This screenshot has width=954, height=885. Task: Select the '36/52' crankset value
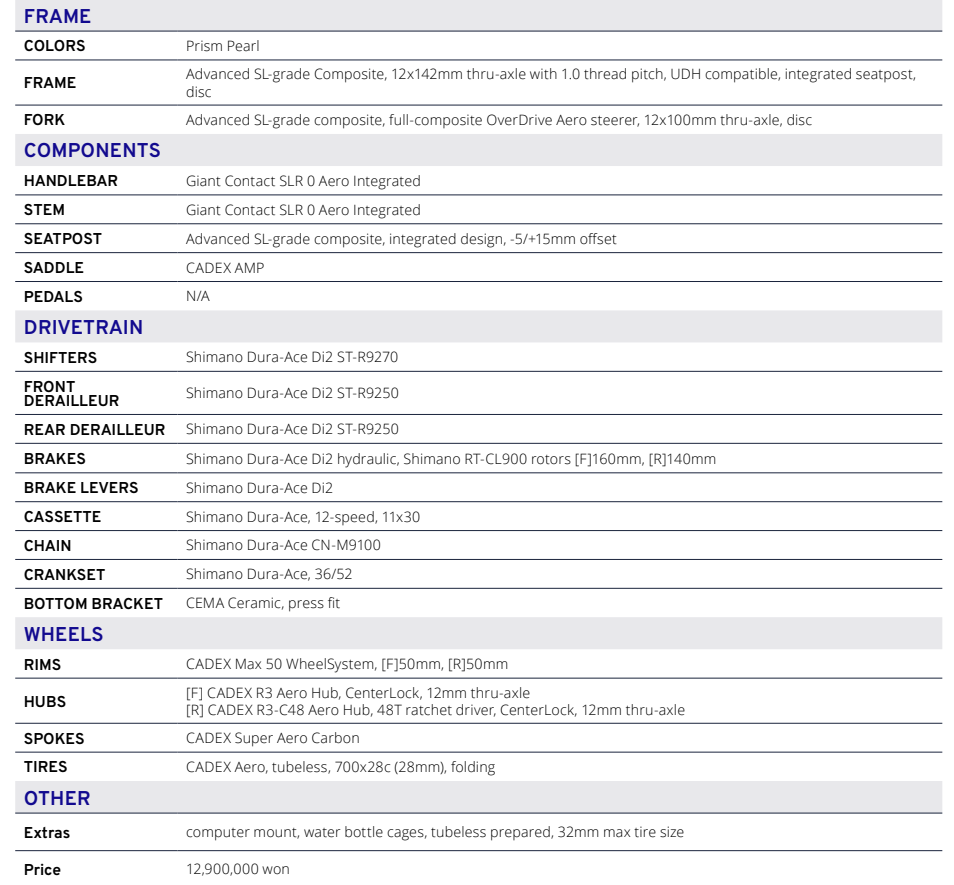click(269, 574)
